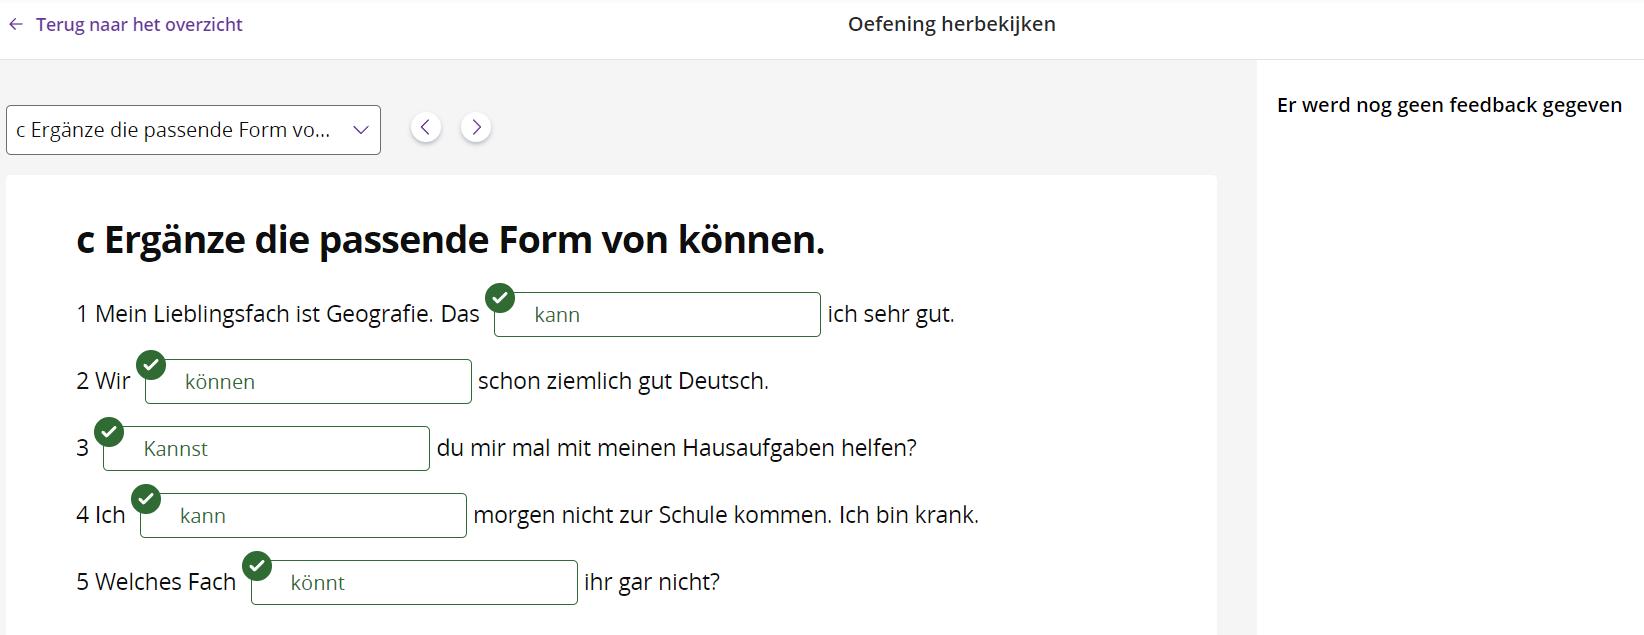Click the exercise heading 'Ergänze die passende Form'
The image size is (1644, 635).
[450, 240]
